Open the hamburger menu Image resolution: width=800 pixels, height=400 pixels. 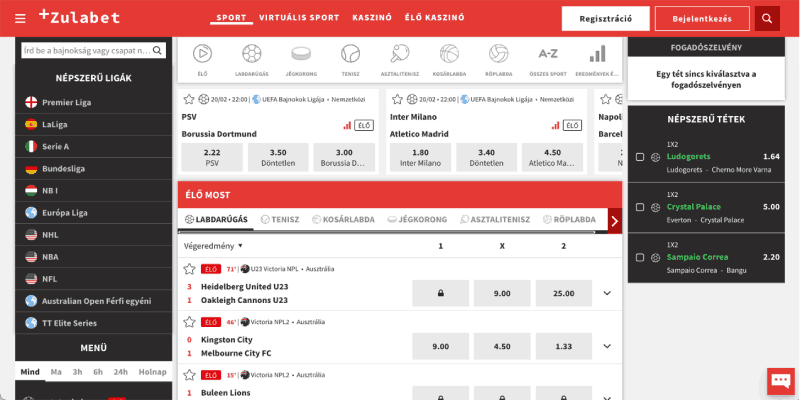(20, 19)
